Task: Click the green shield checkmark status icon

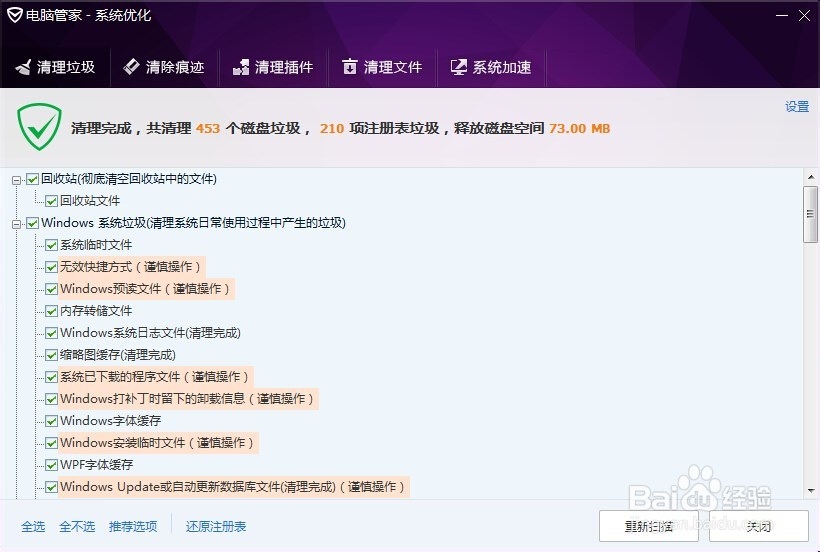Action: click(39, 127)
